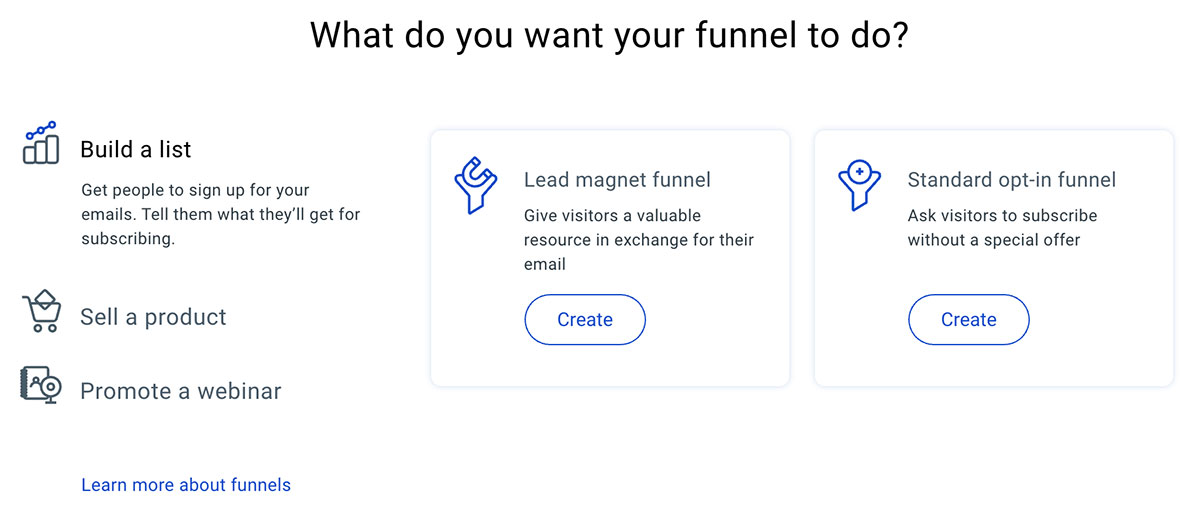
Task: Click the Standard opt-in funnel title
Action: click(1012, 180)
